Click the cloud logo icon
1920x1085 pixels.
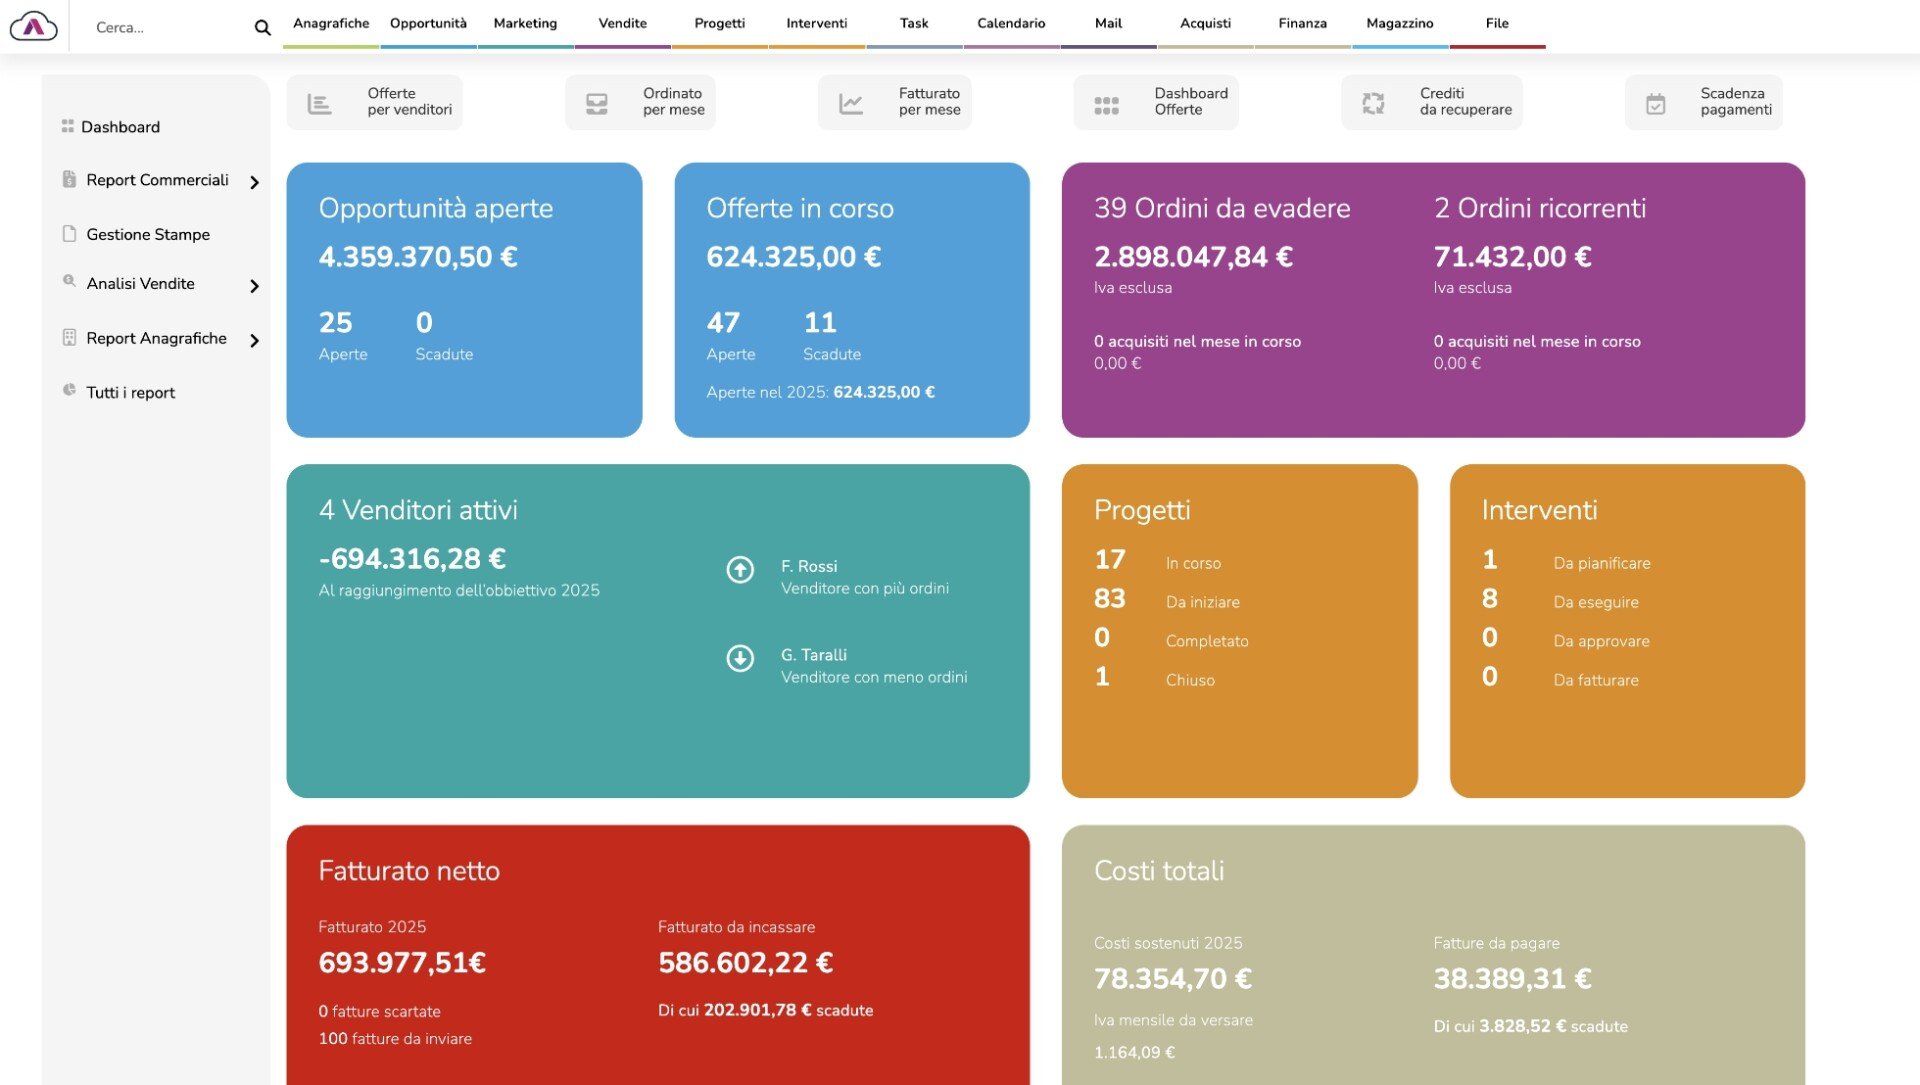(34, 25)
